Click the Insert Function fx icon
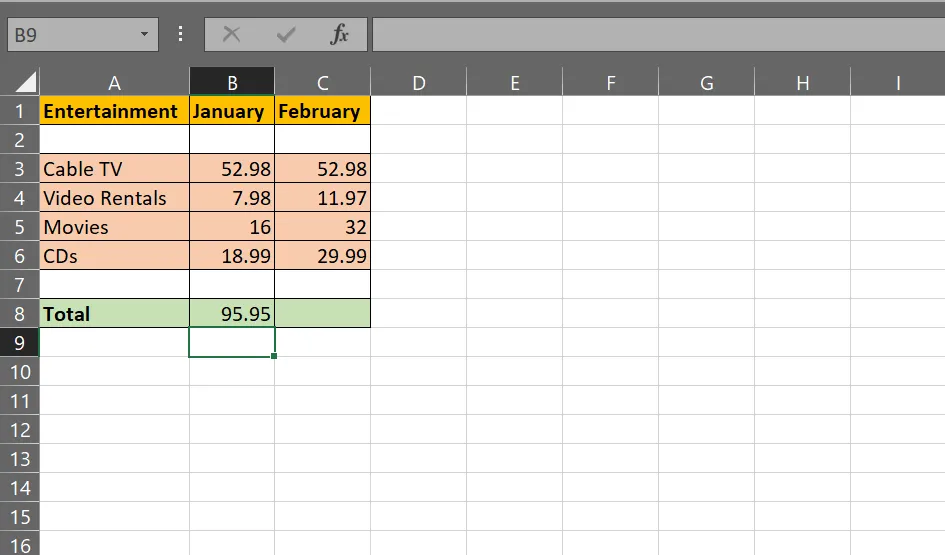 [x=339, y=34]
